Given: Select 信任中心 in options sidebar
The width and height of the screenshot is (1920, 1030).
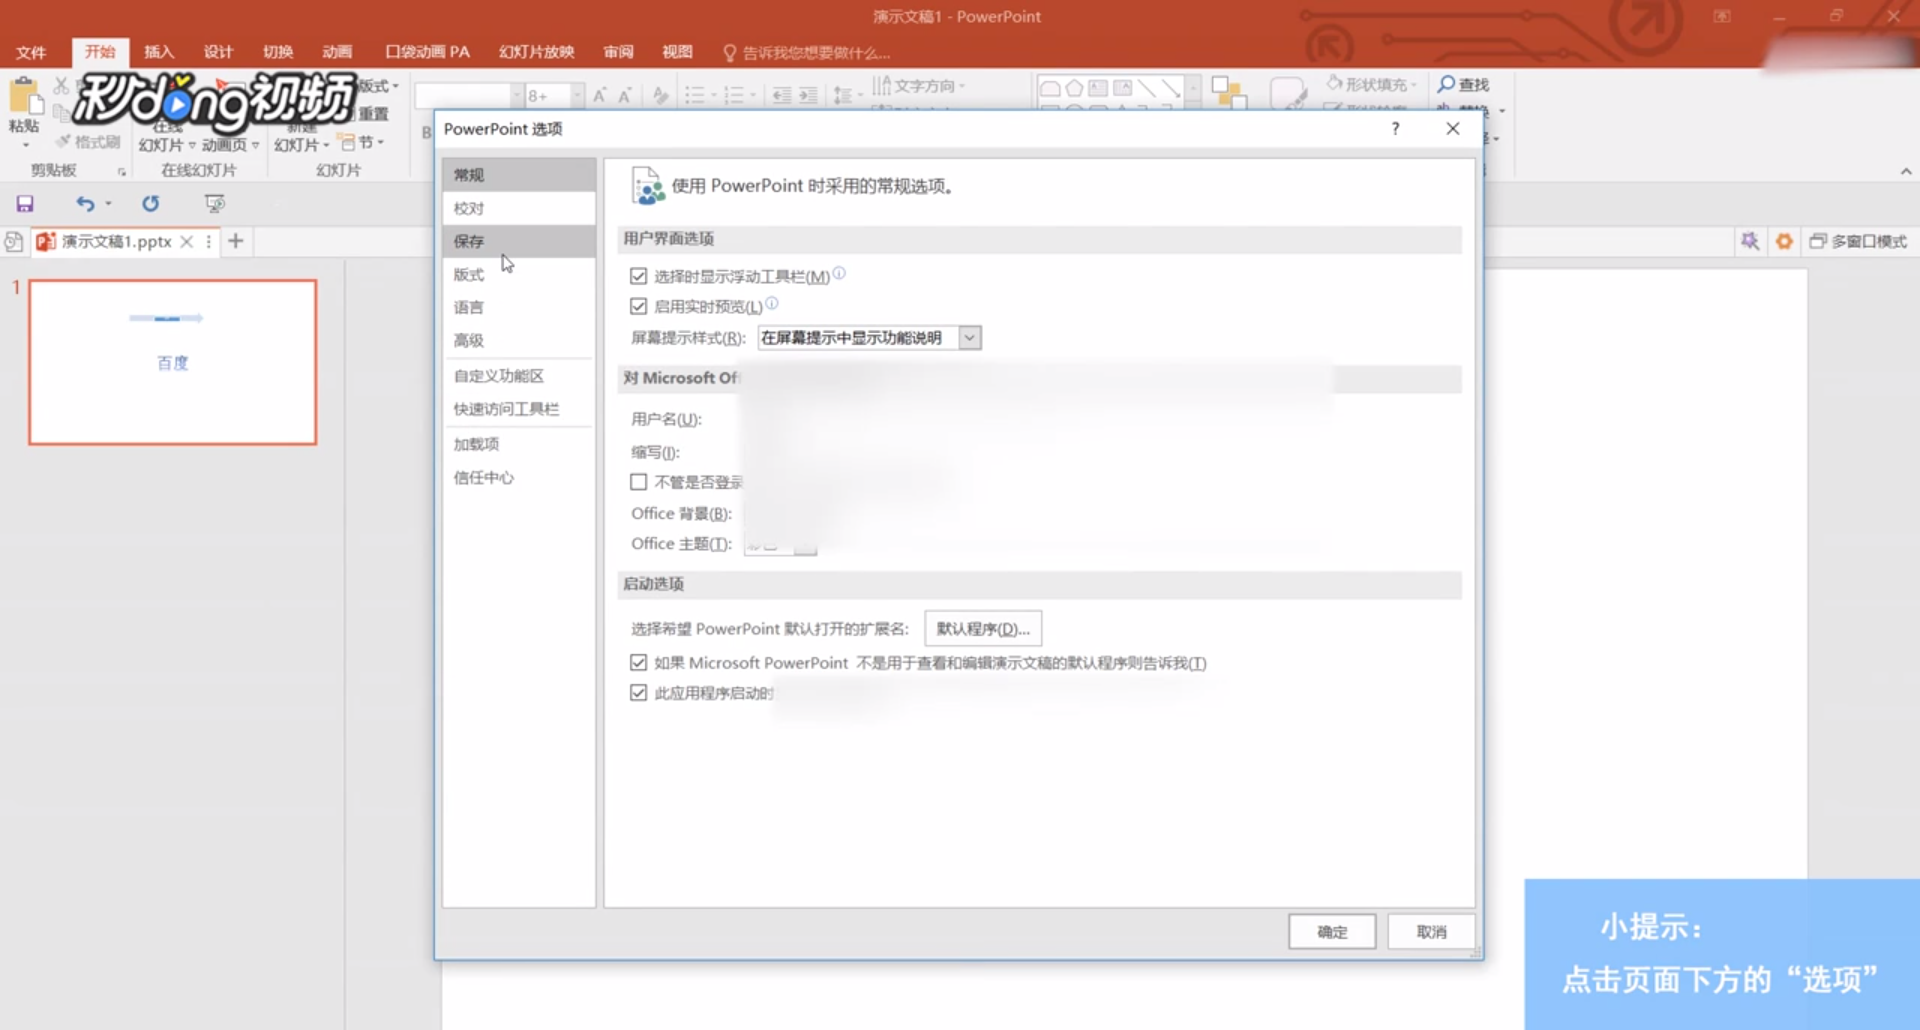Looking at the screenshot, I should (519, 478).
